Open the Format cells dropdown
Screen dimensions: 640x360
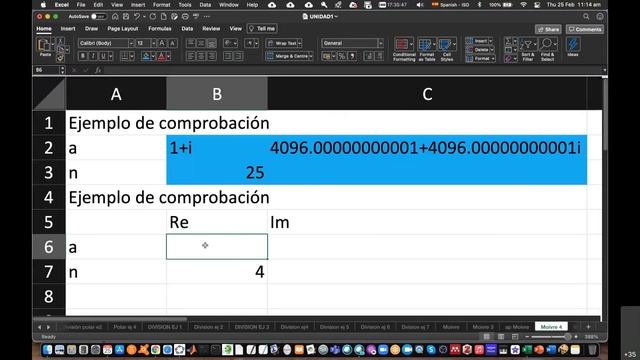tap(480, 59)
